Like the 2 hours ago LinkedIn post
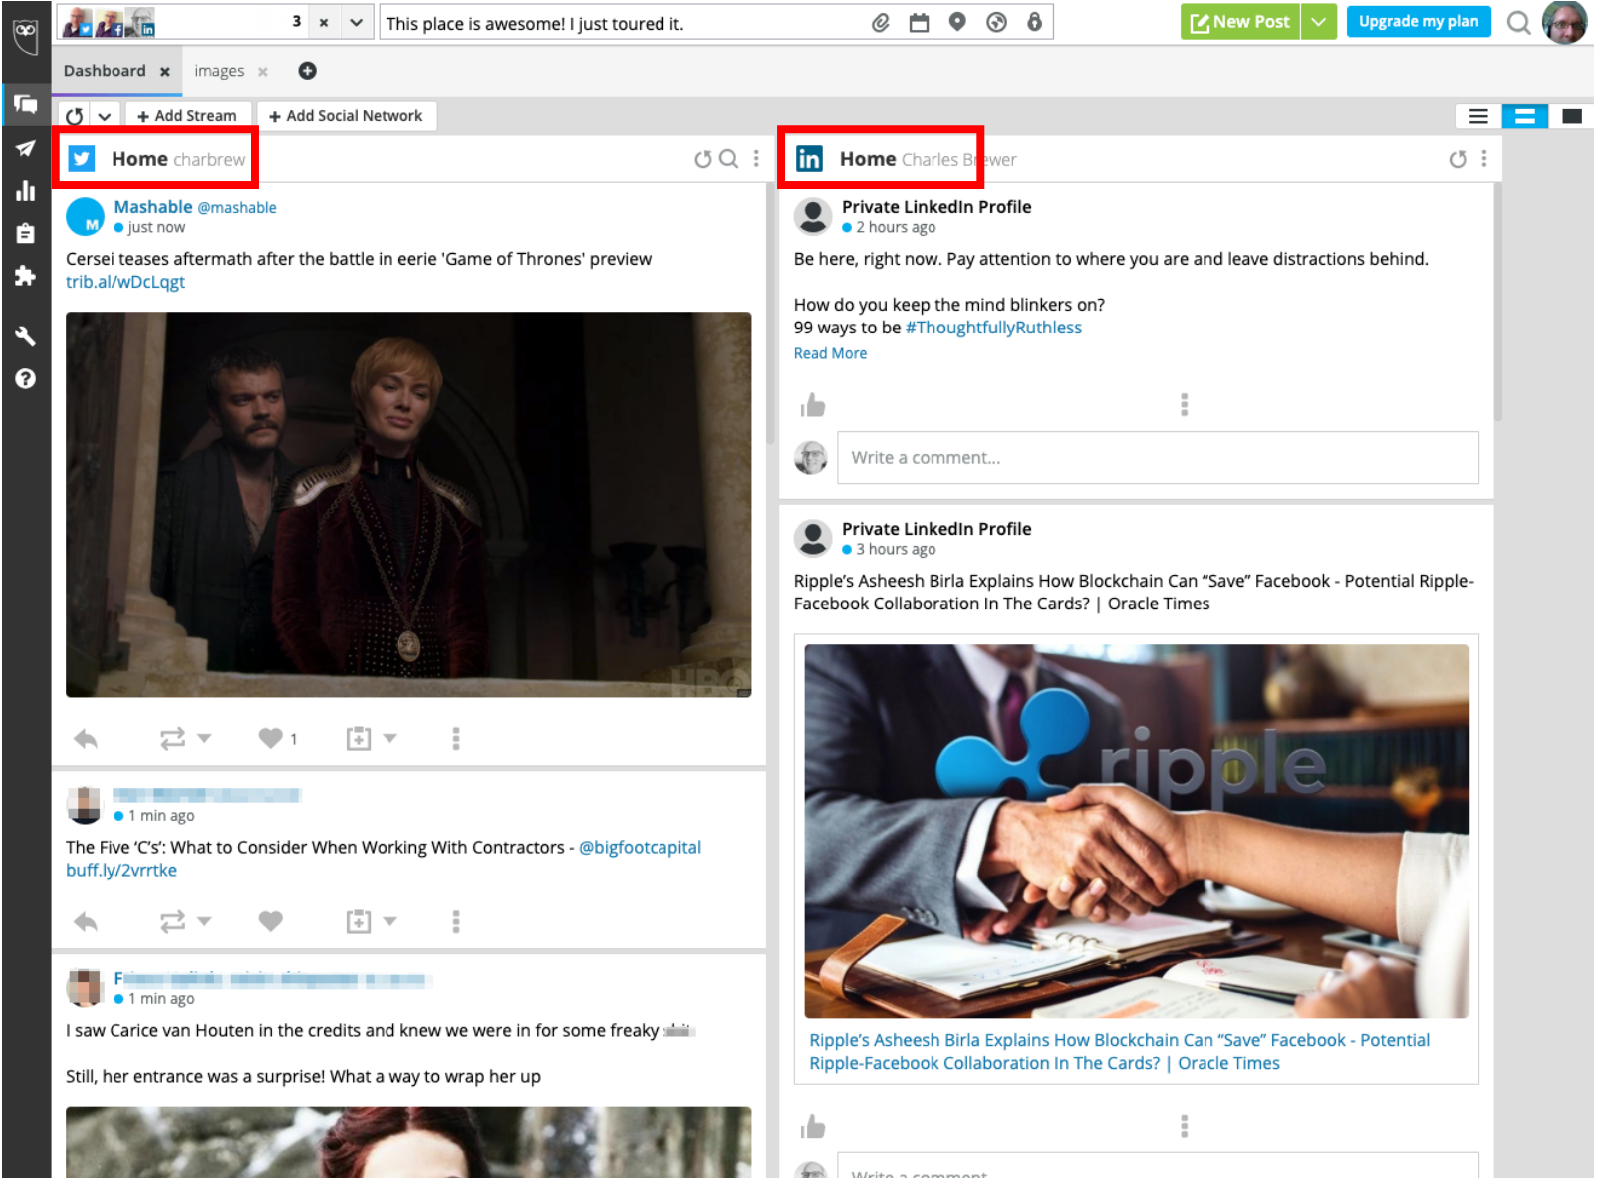Screen dimensions: 1598x1178 [x=813, y=405]
